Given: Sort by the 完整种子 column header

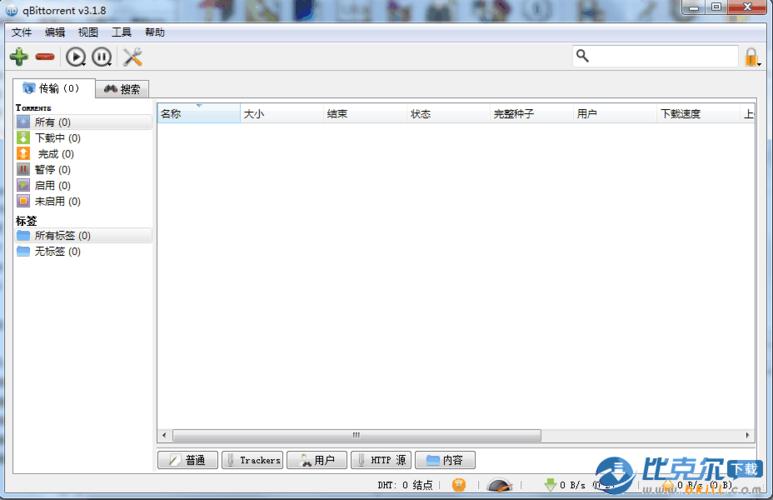Looking at the screenshot, I should click(532, 114).
